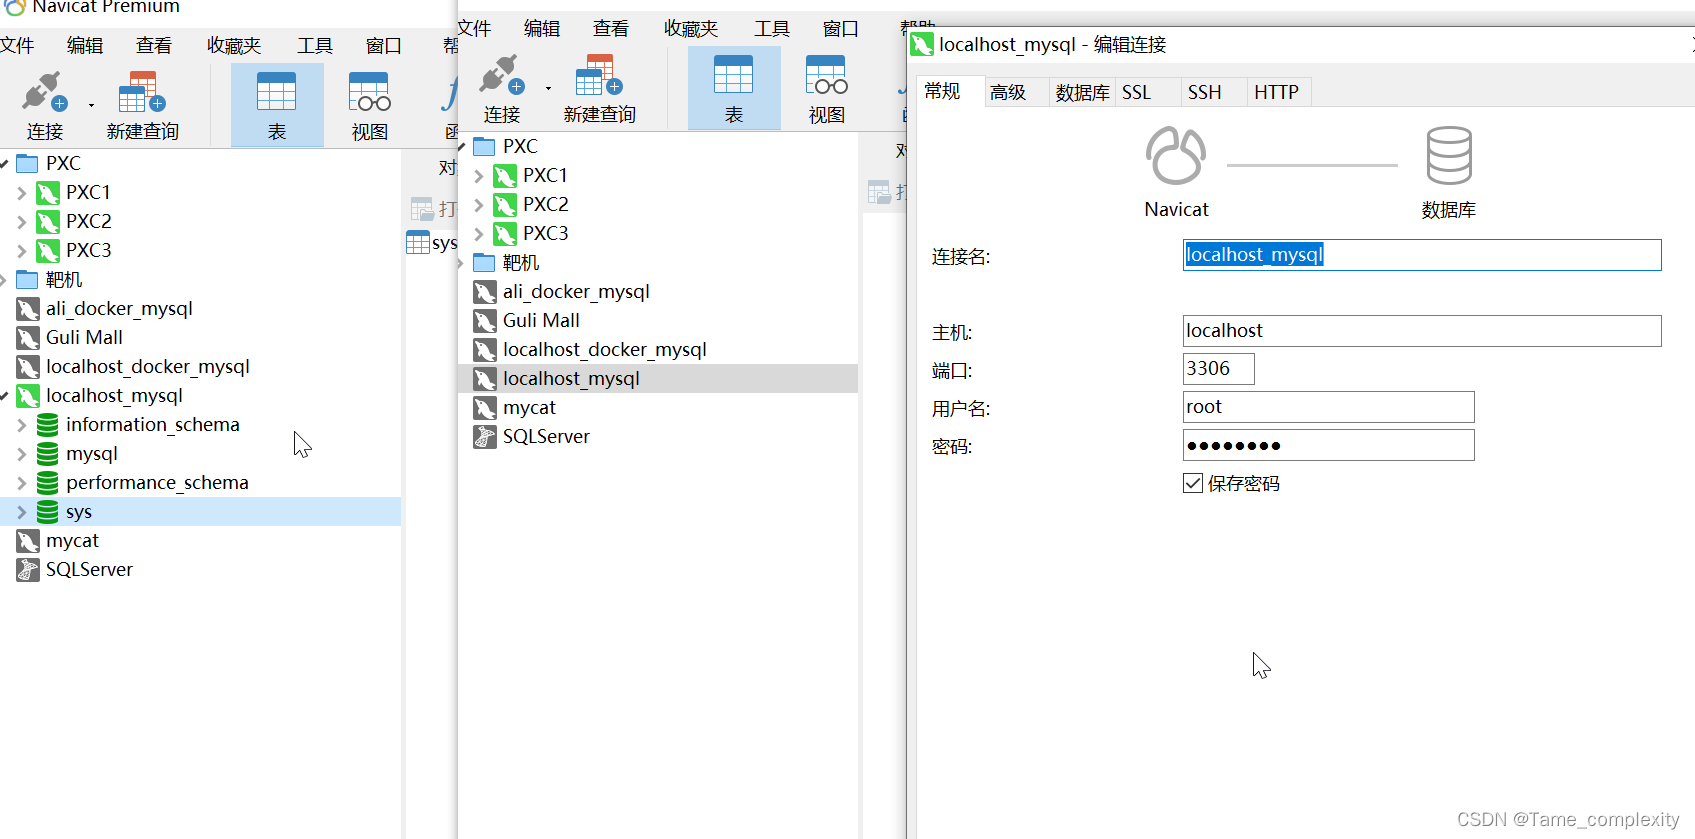Select Table icon in left window toolbar
This screenshot has height=839, width=1695.
pos(277,105)
